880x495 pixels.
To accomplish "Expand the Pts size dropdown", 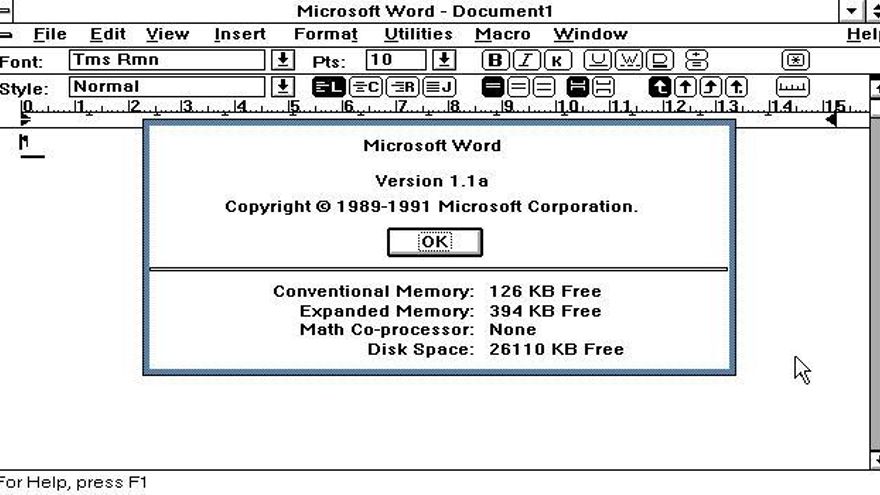I will [445, 61].
